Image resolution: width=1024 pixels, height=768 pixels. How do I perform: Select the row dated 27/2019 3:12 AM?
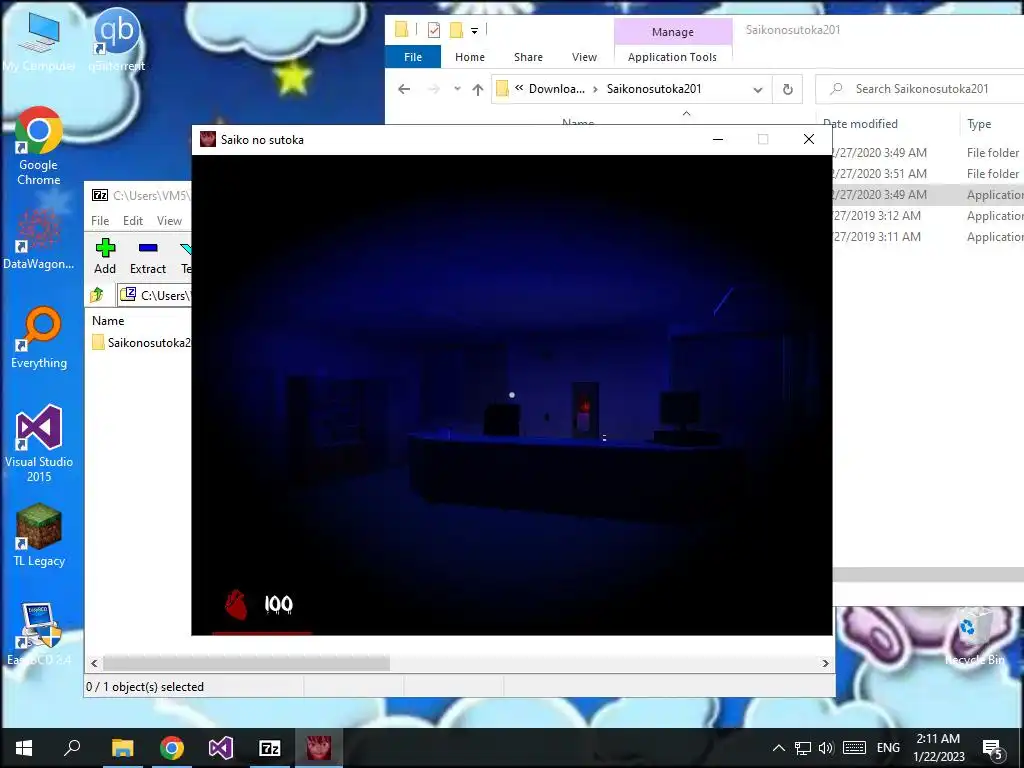click(927, 216)
